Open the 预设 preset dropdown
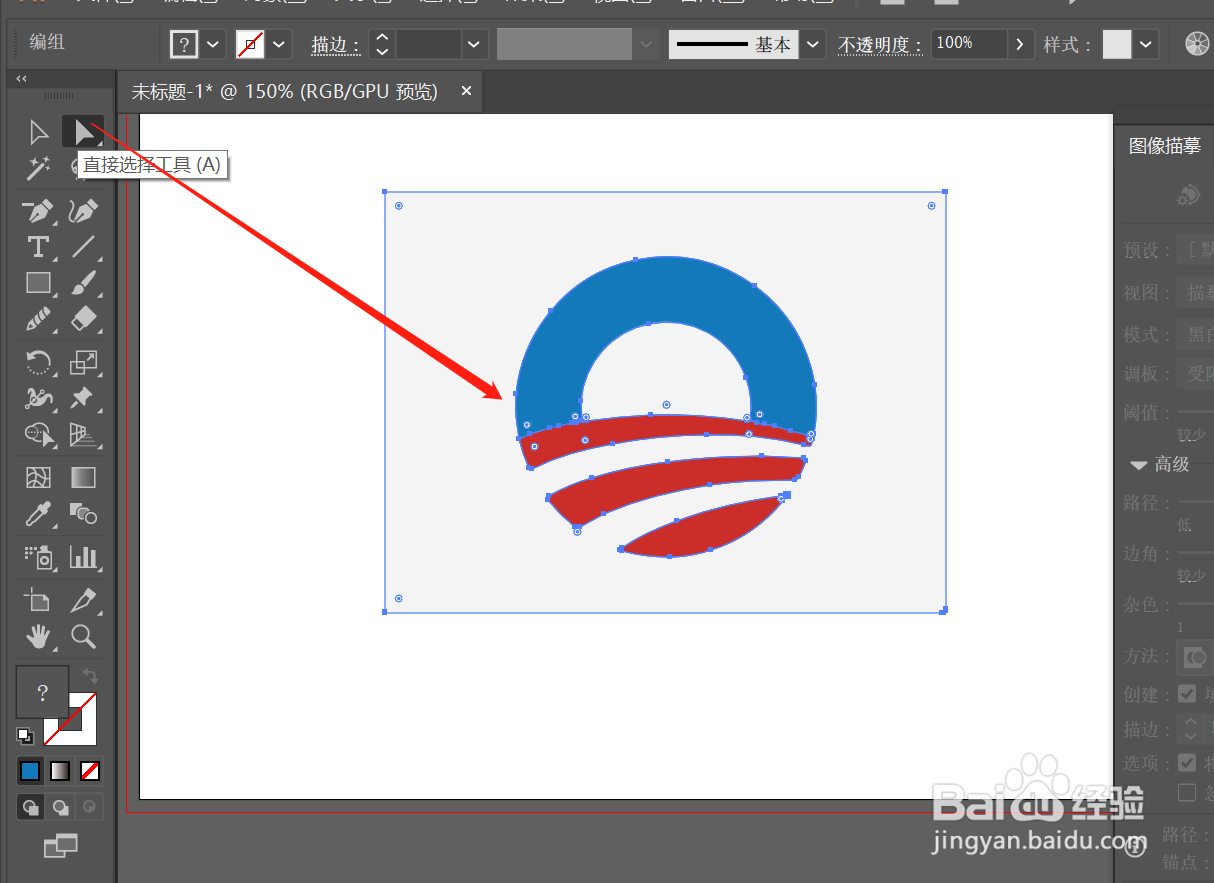Screen dimensions: 1214x883 1195,250
